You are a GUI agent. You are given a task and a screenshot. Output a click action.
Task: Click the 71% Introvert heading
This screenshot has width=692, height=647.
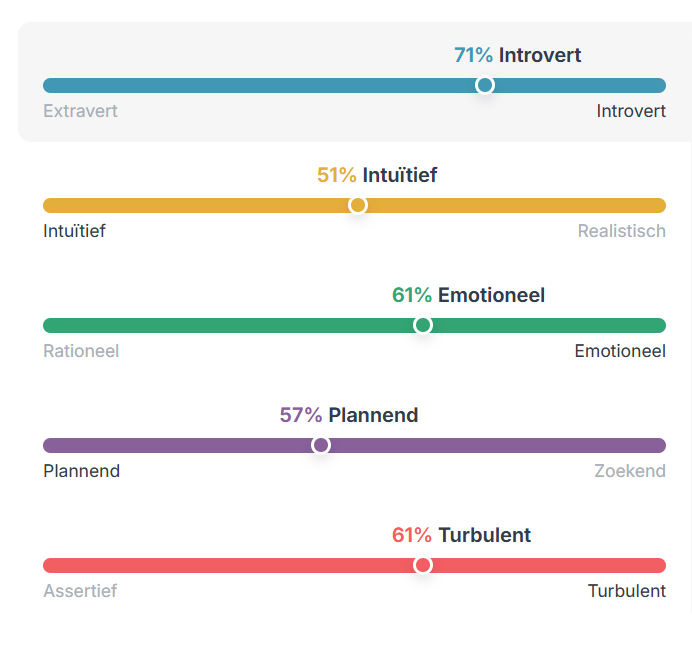(x=518, y=55)
